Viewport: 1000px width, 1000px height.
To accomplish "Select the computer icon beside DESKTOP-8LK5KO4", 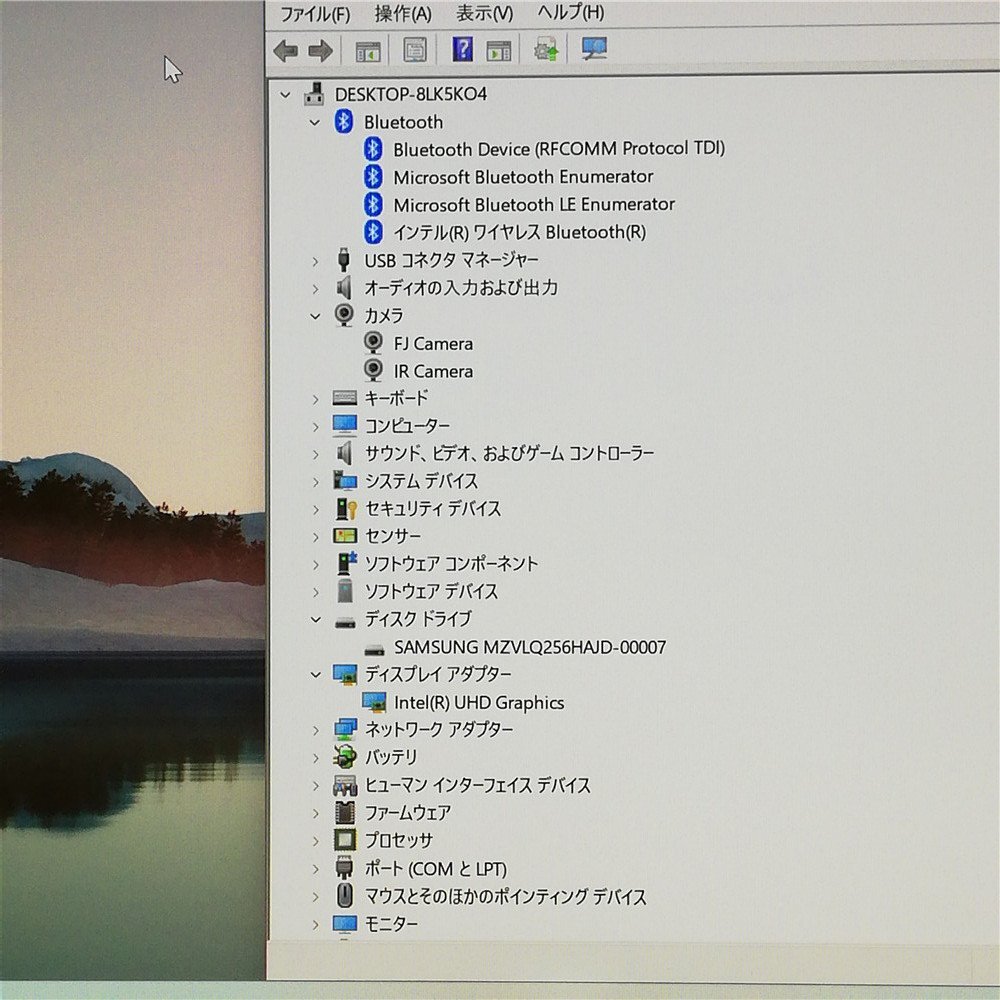I will tap(314, 94).
